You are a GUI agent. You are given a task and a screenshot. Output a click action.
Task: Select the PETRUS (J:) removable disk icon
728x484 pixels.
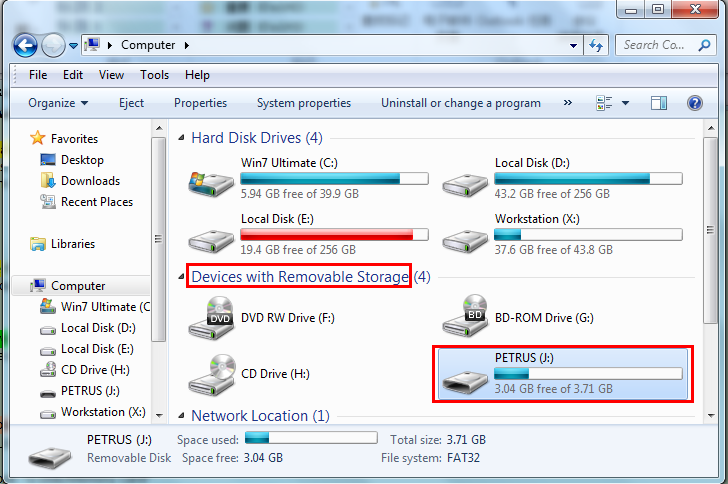[x=465, y=381]
